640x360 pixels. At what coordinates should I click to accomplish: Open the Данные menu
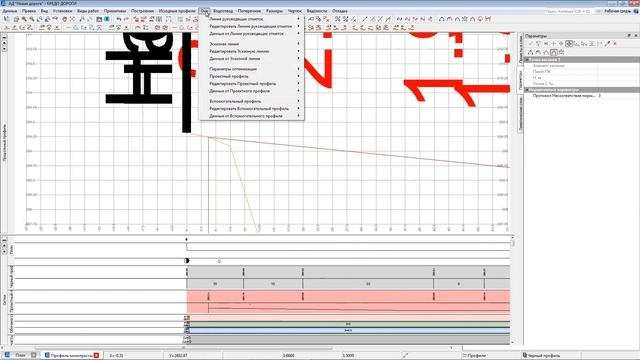(10, 11)
